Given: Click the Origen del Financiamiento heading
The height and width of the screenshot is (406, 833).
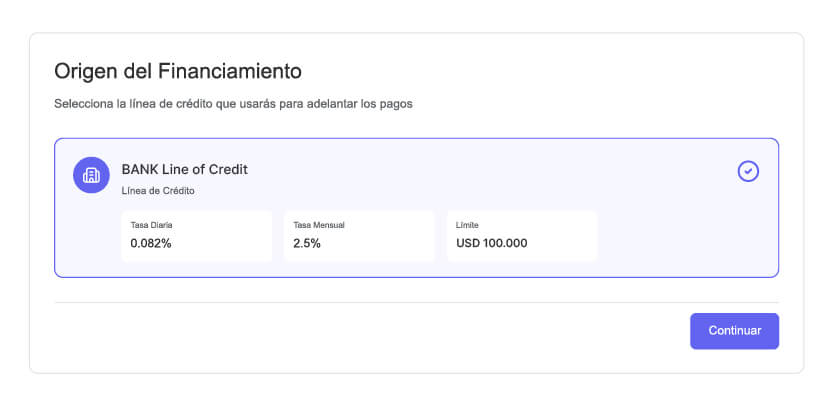Looking at the screenshot, I should point(177,71).
